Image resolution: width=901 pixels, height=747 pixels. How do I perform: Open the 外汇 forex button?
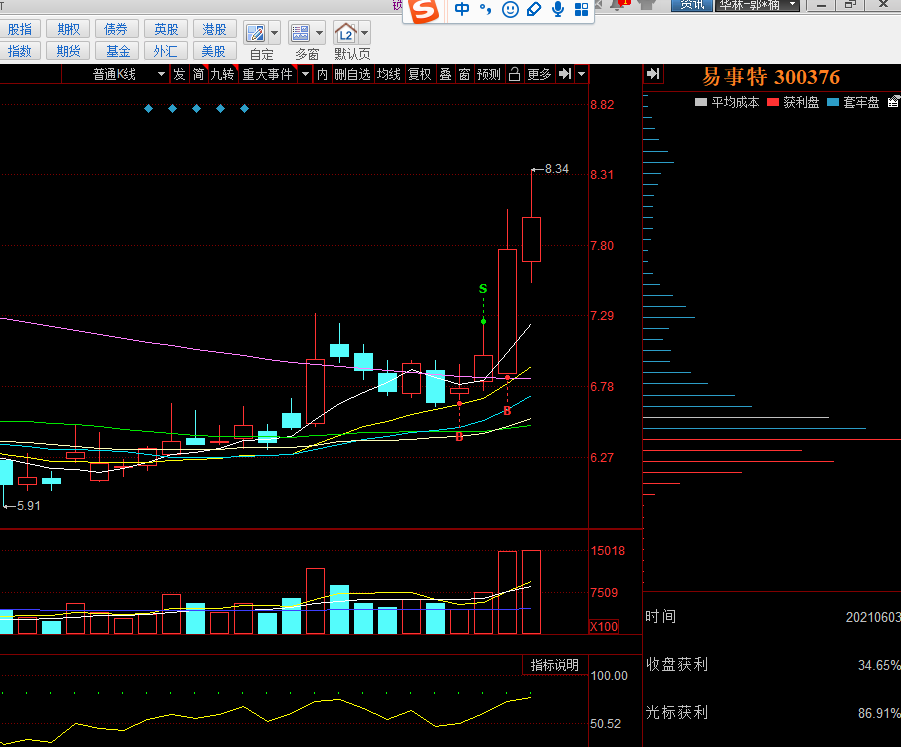(165, 51)
